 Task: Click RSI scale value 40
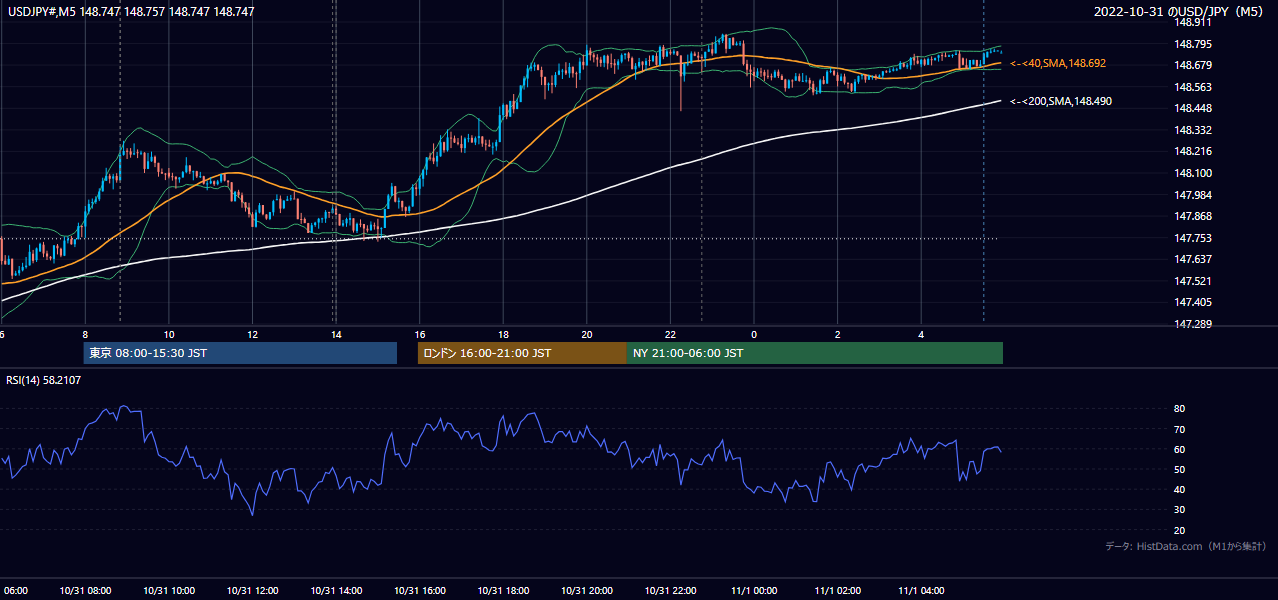pos(1180,489)
